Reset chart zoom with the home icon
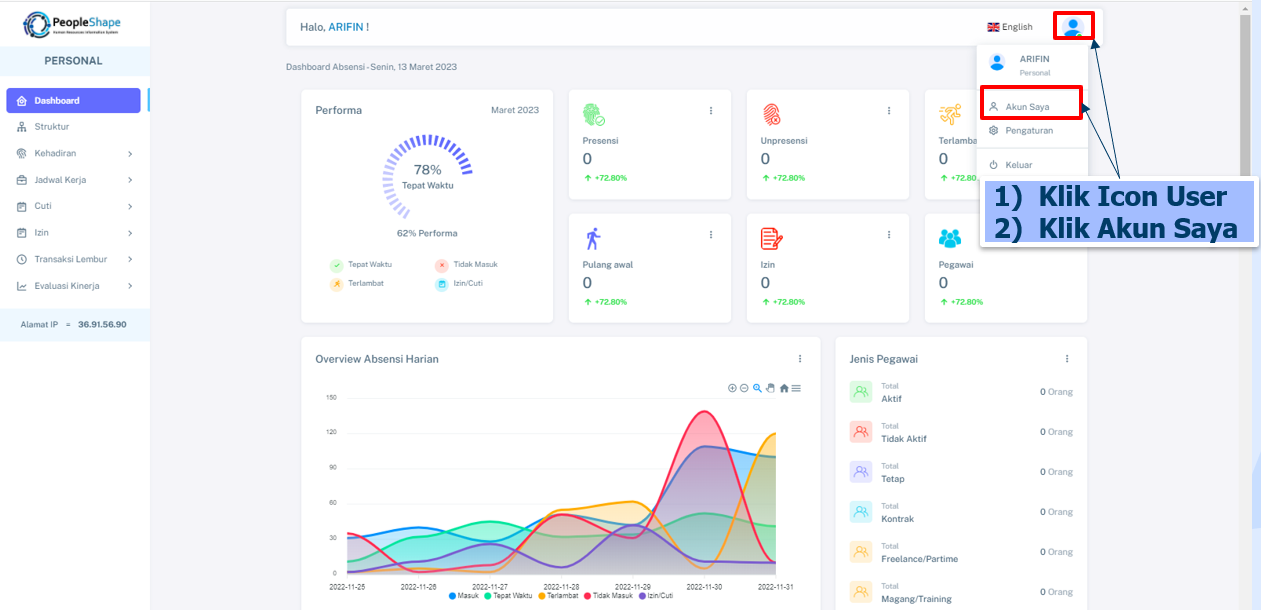This screenshot has width=1261, height=610. [784, 388]
